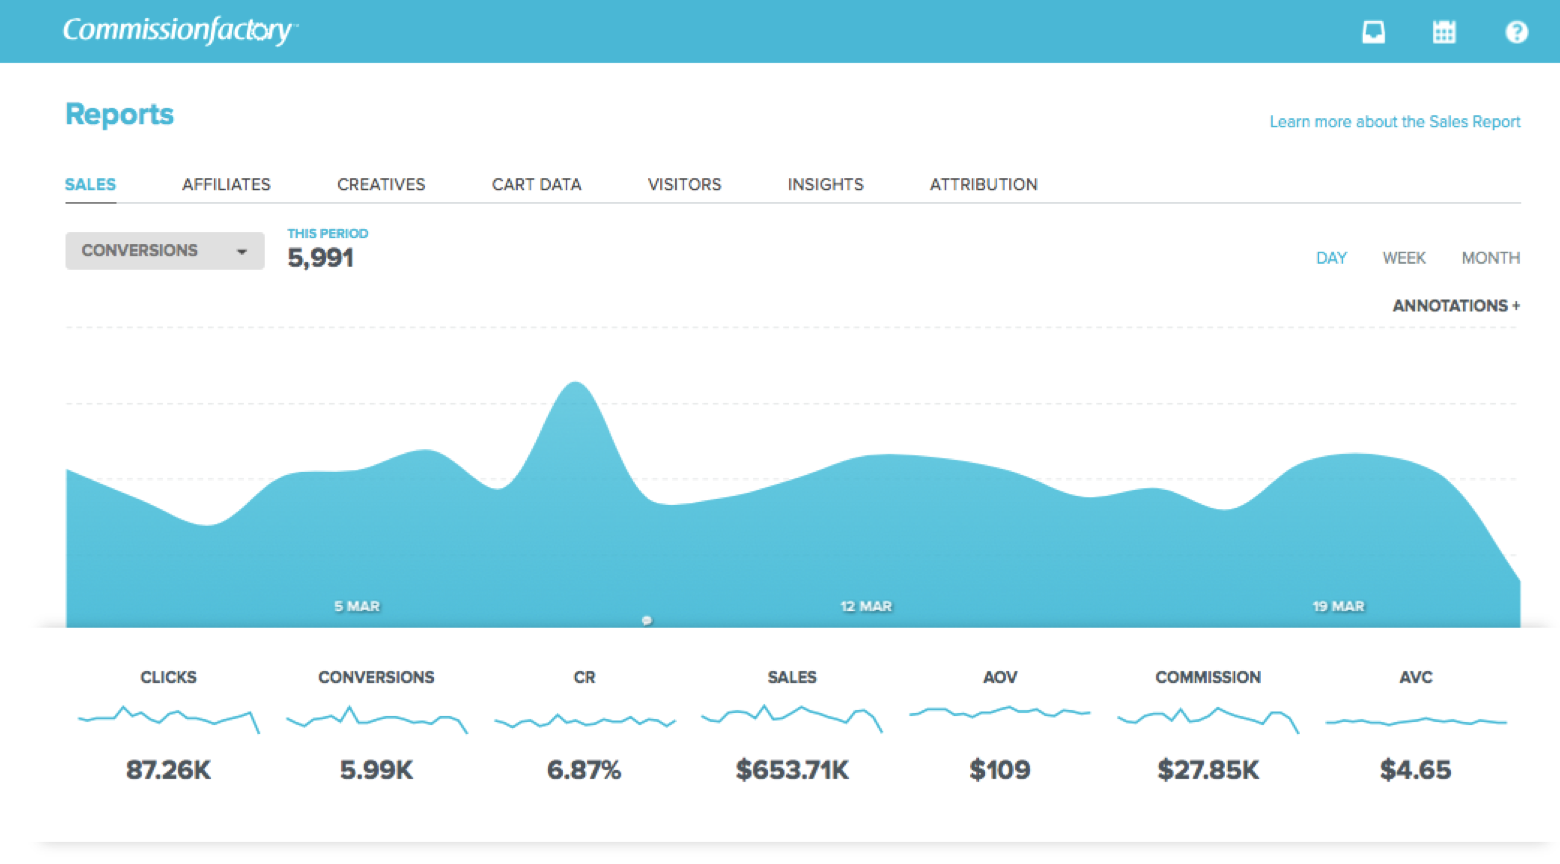The image size is (1560, 864).
Task: Switch to the Affiliates tab
Action: point(226,184)
